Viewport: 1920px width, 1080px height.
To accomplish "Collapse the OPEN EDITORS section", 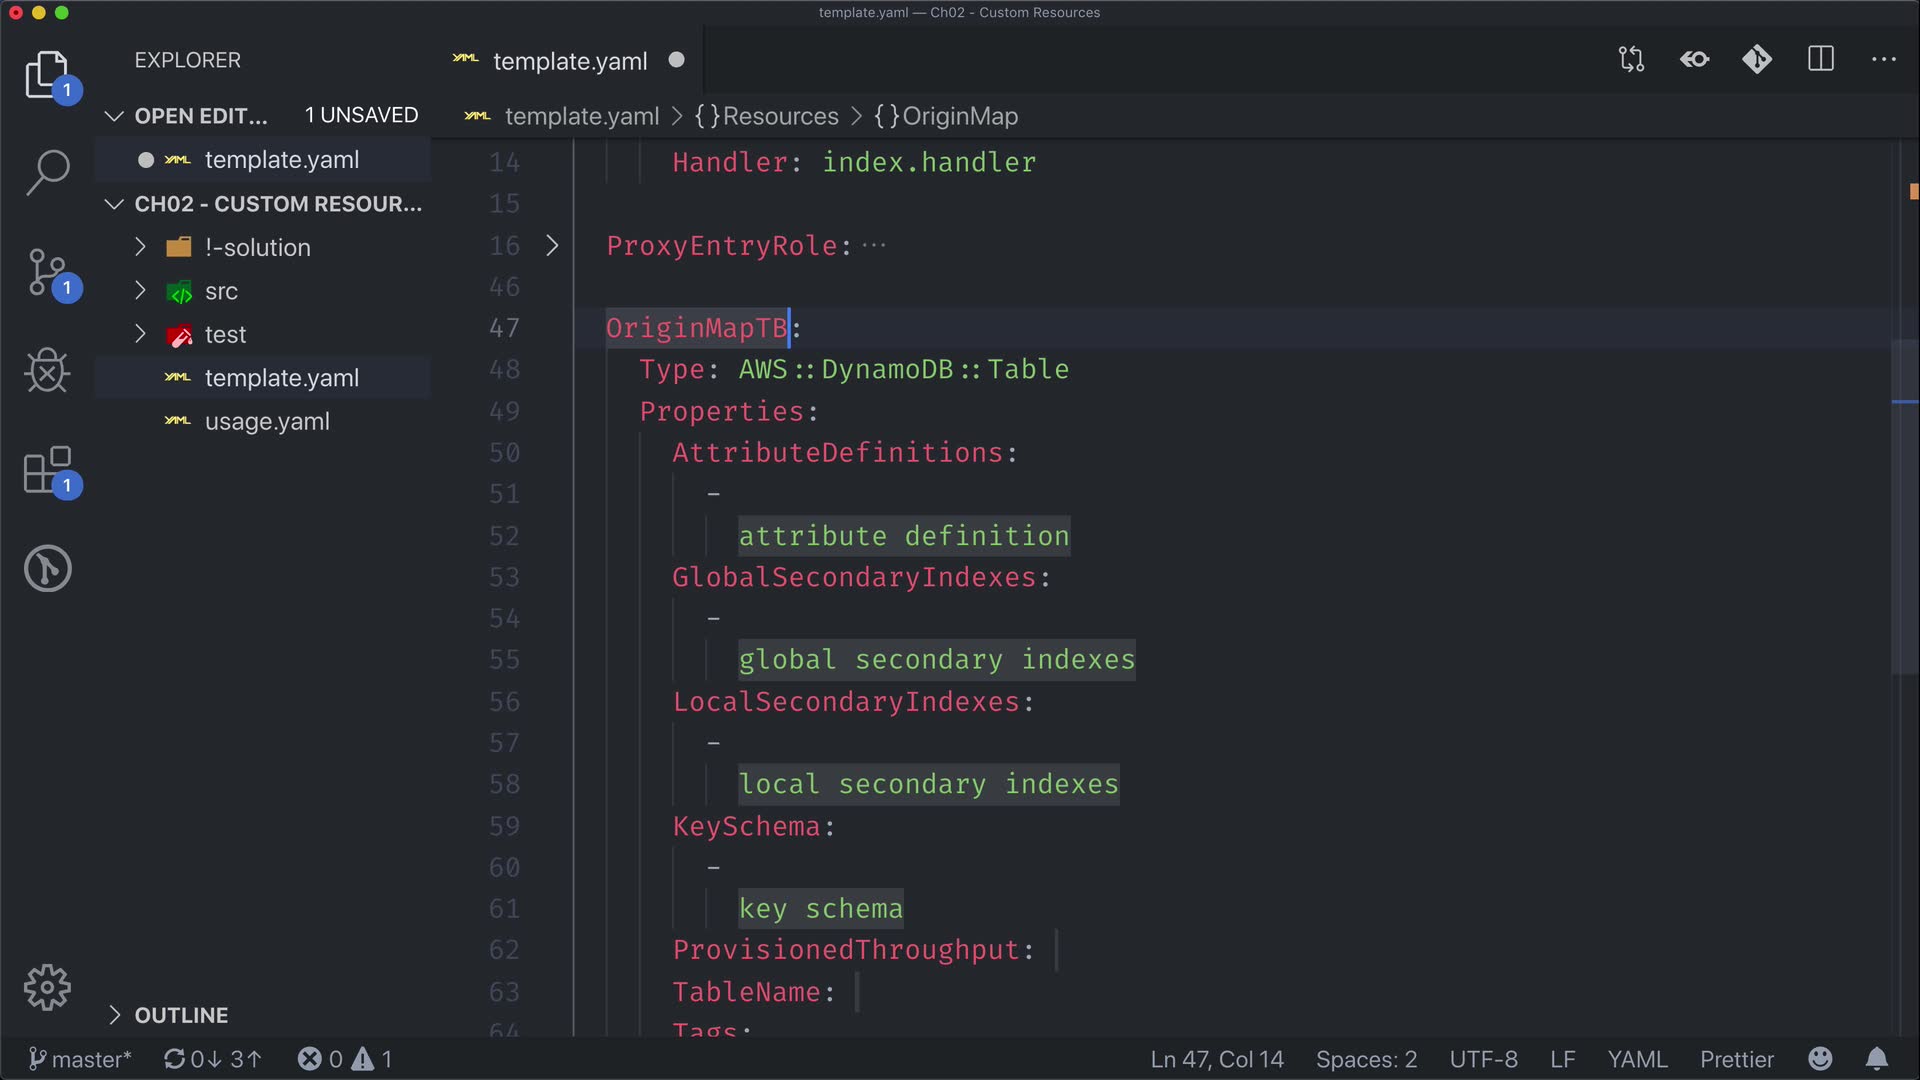I will click(x=114, y=116).
